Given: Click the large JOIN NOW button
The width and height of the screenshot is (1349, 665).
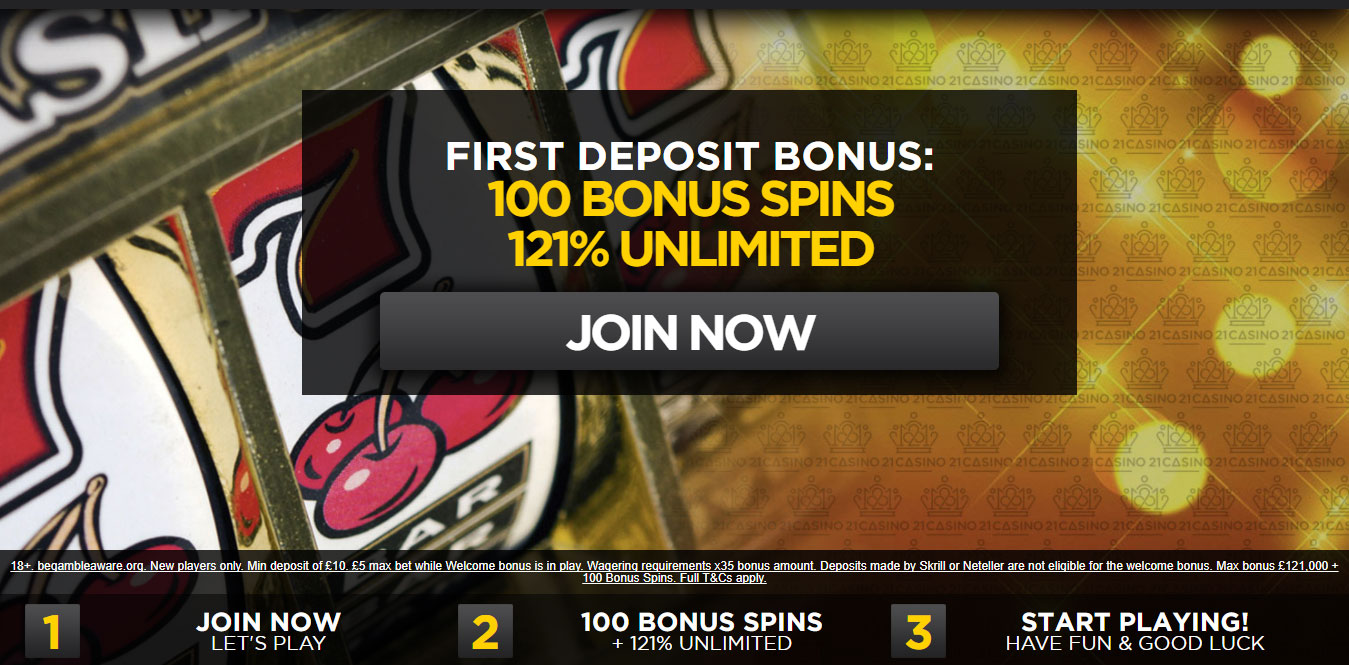Looking at the screenshot, I should point(689,331).
